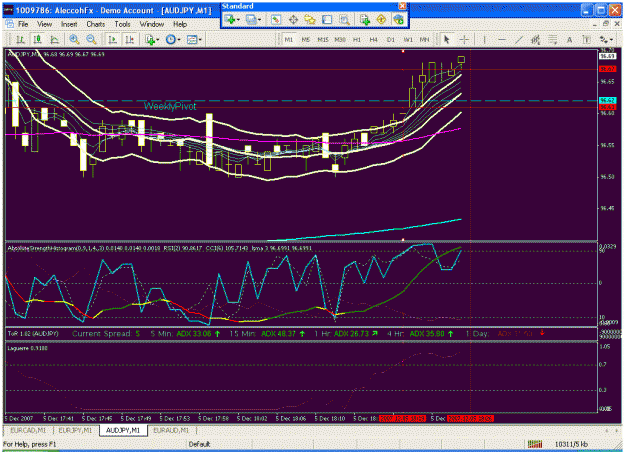Launch MetaEditor from Standard toolbar
Screen dimensions: 625x452
click(x=381, y=19)
